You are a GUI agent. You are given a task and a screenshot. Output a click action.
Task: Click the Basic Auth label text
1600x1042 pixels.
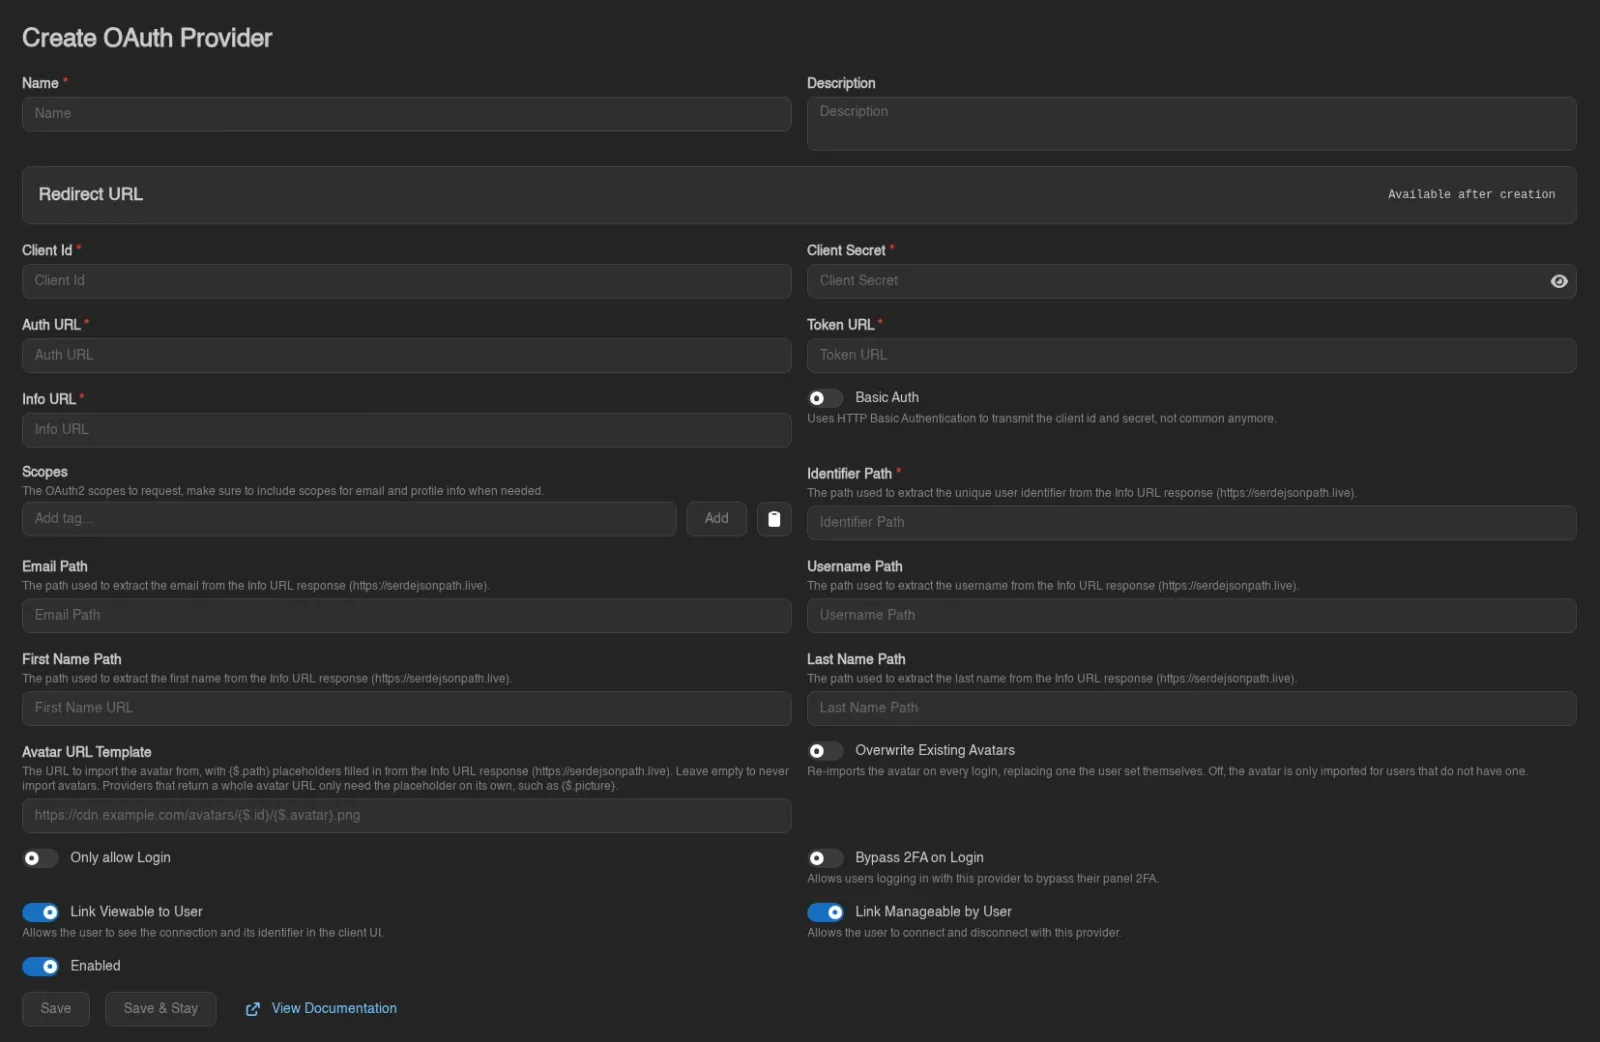[x=886, y=398]
